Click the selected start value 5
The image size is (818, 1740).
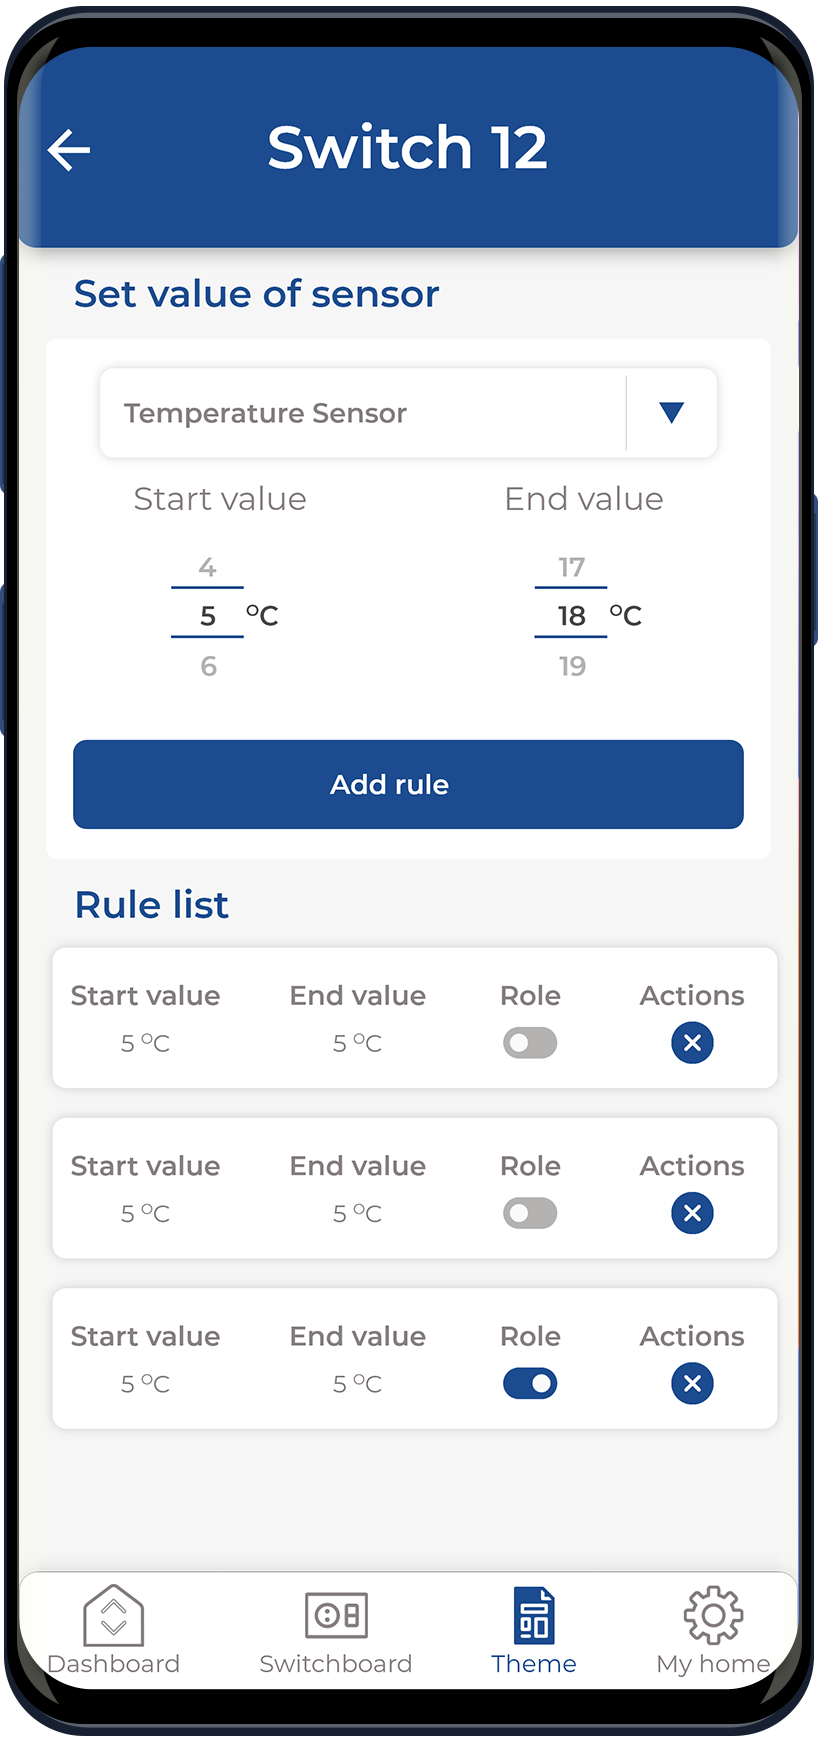(x=208, y=616)
